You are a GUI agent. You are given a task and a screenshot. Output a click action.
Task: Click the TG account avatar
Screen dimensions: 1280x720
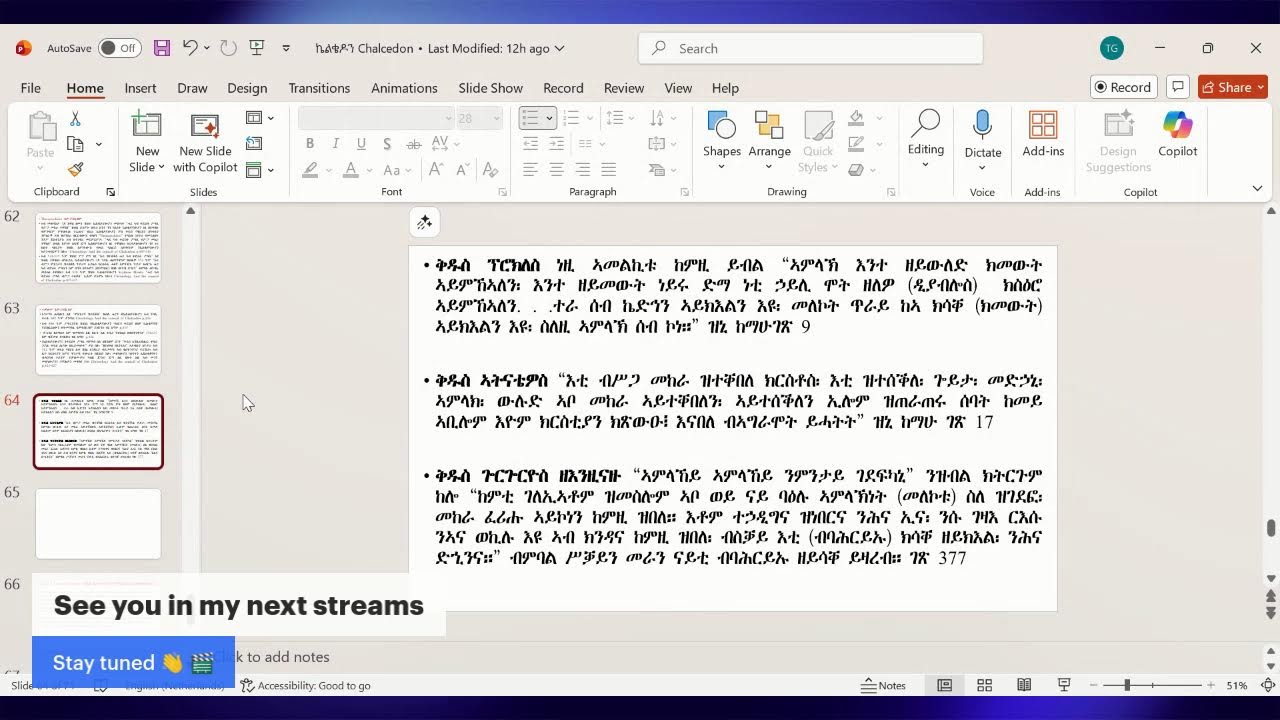1111,48
